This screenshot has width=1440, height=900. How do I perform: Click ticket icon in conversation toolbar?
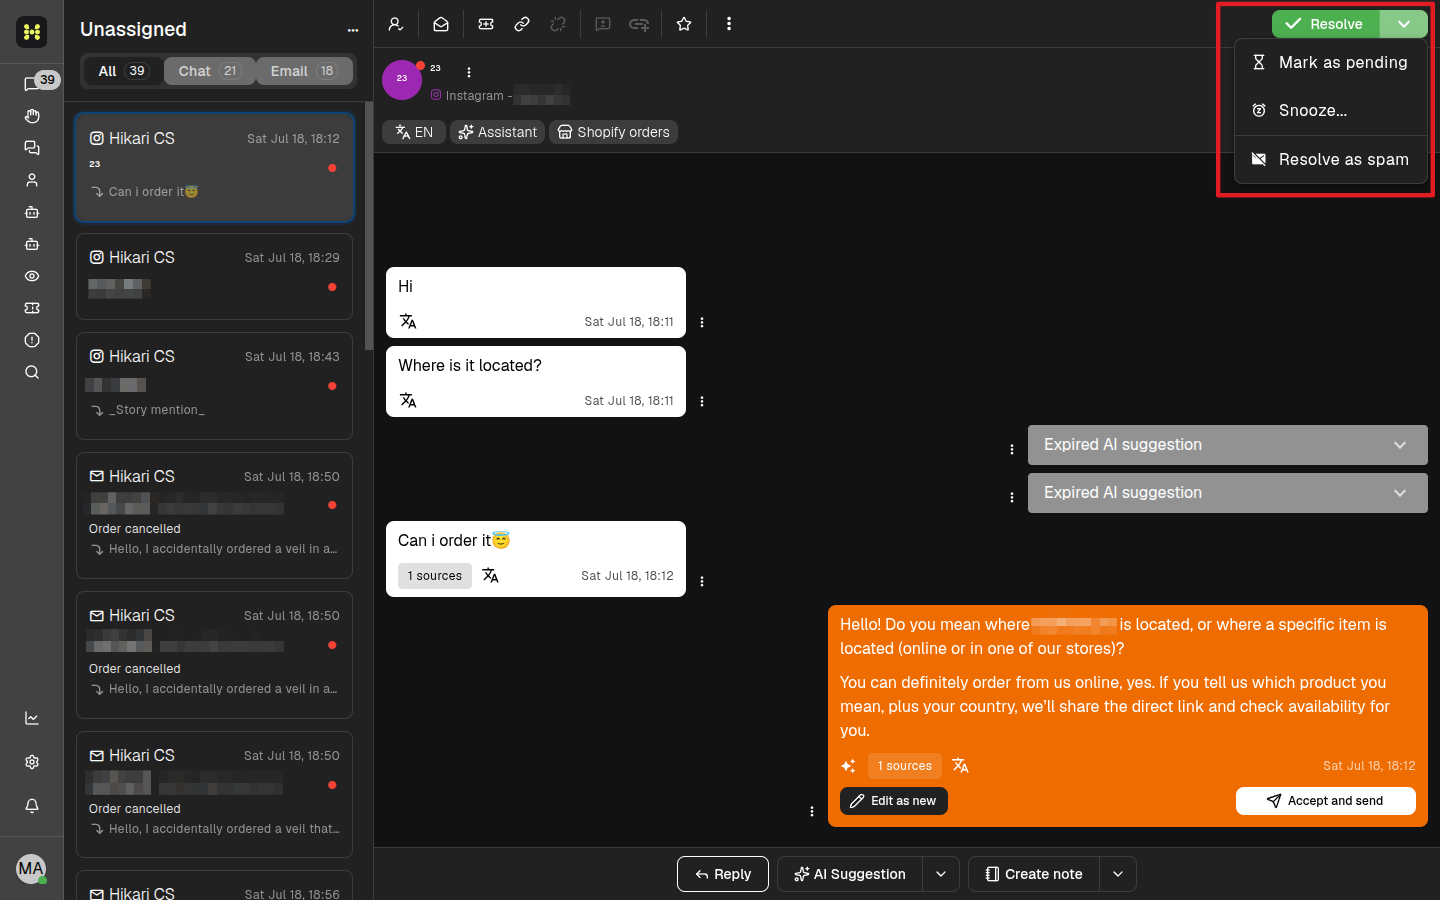486,24
